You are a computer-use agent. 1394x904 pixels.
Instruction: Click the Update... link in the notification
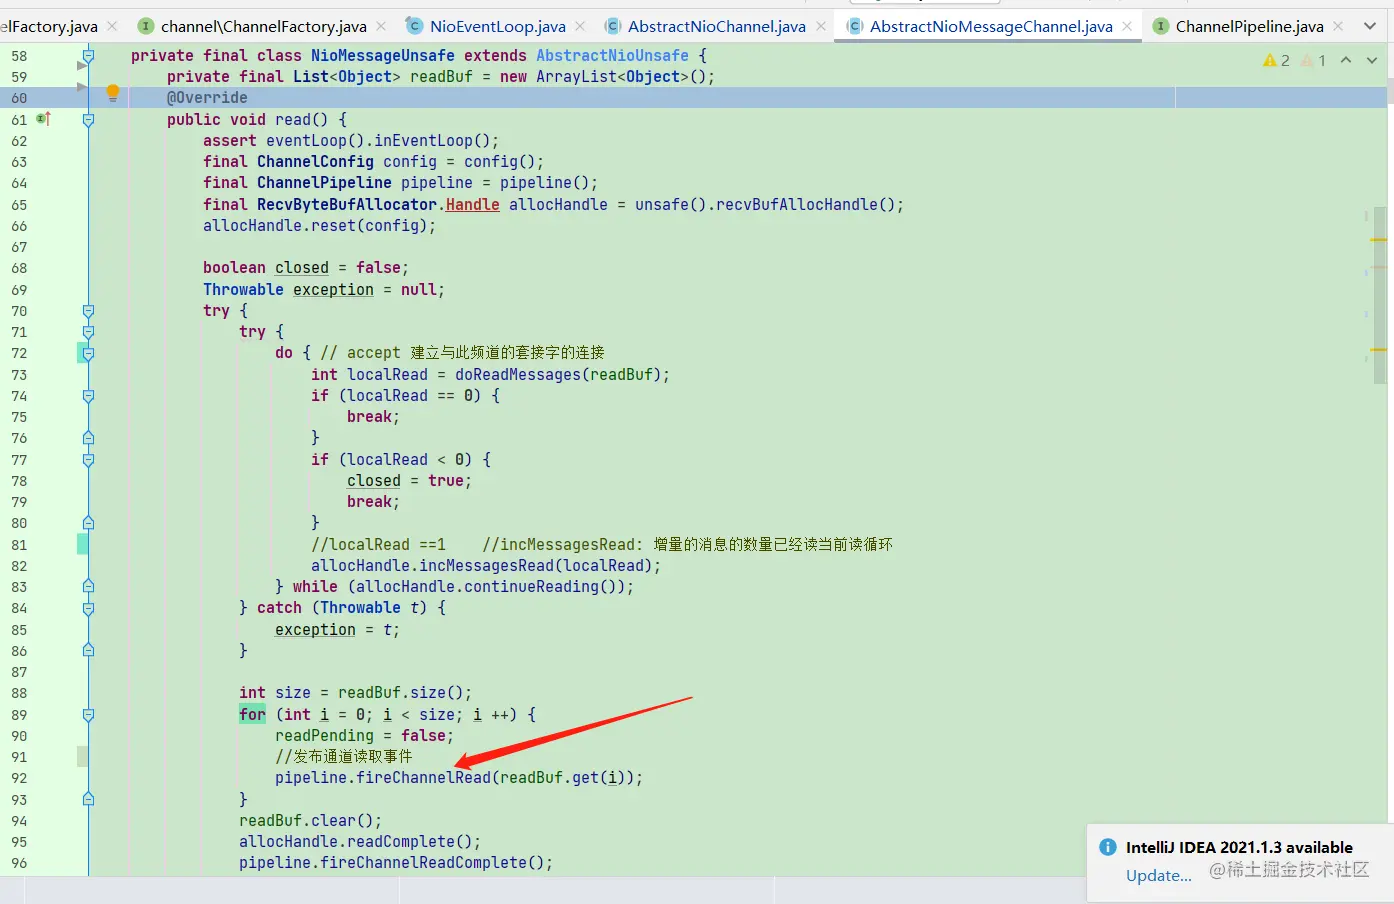pos(1158,876)
